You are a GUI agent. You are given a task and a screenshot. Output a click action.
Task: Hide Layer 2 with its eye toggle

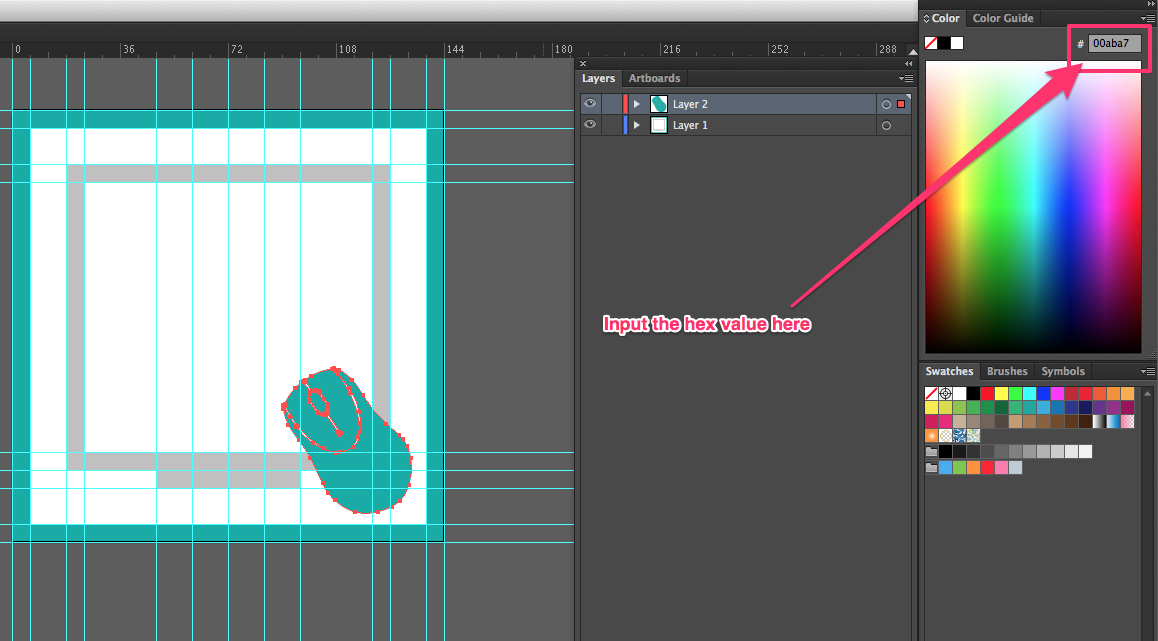[589, 103]
